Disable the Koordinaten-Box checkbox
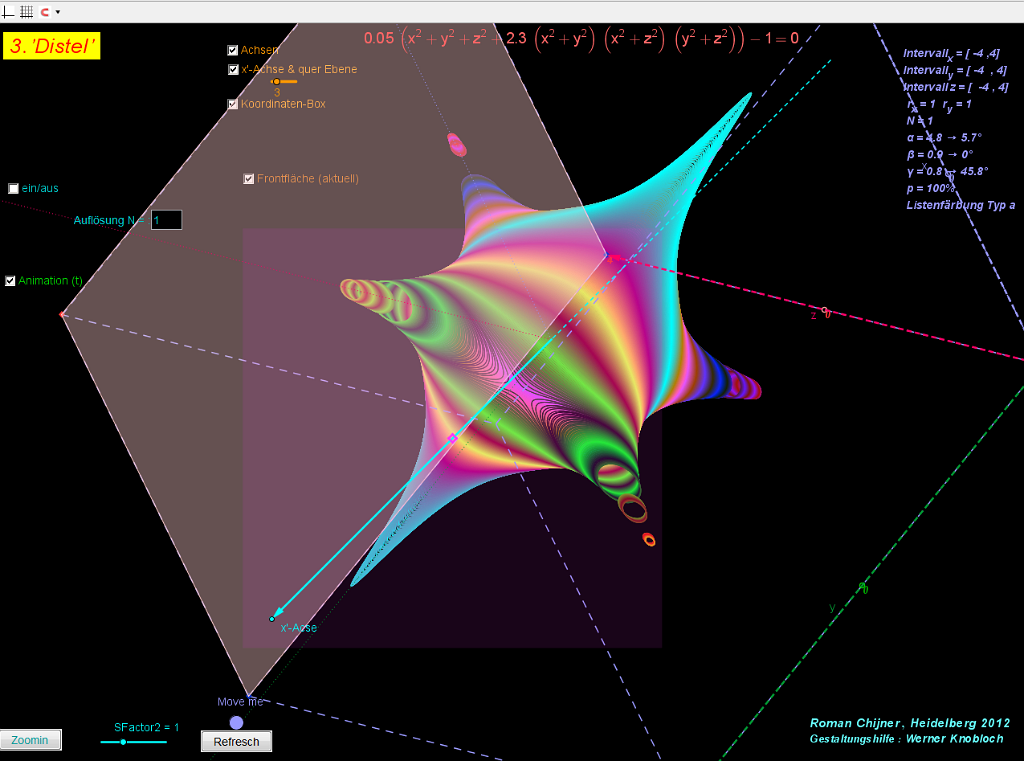The image size is (1024, 761). coord(233,104)
